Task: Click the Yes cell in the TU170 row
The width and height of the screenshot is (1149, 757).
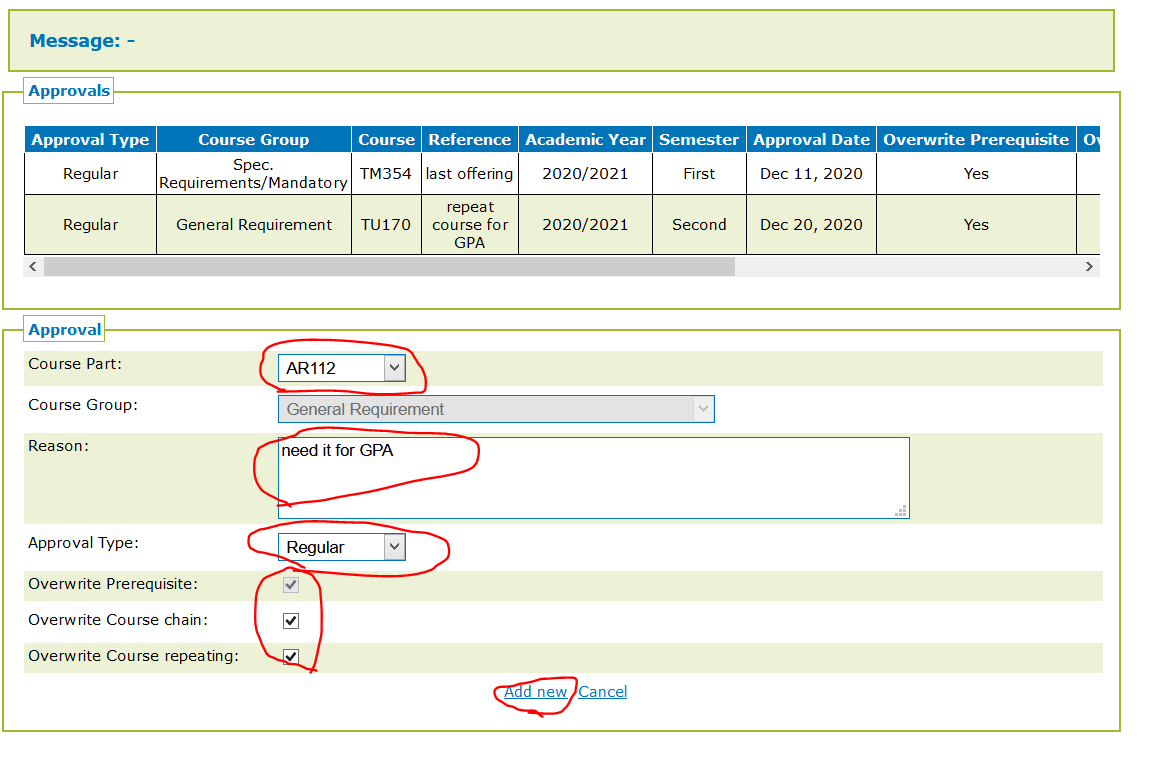Action: coord(976,225)
